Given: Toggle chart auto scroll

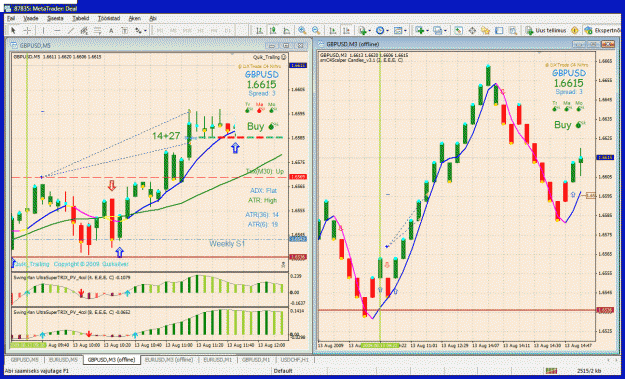Looking at the screenshot, I should [332, 30].
